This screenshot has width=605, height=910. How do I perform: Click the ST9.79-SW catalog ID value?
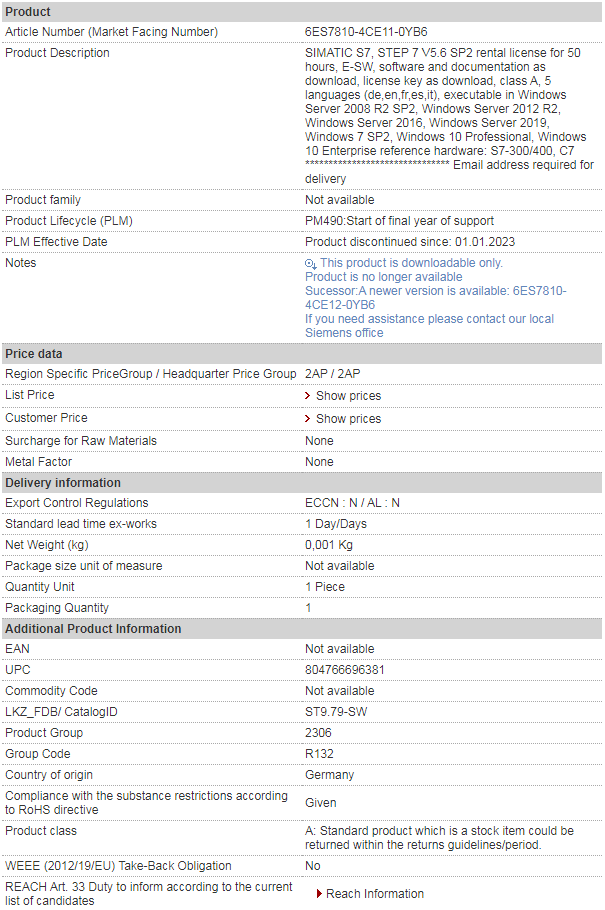(x=336, y=712)
